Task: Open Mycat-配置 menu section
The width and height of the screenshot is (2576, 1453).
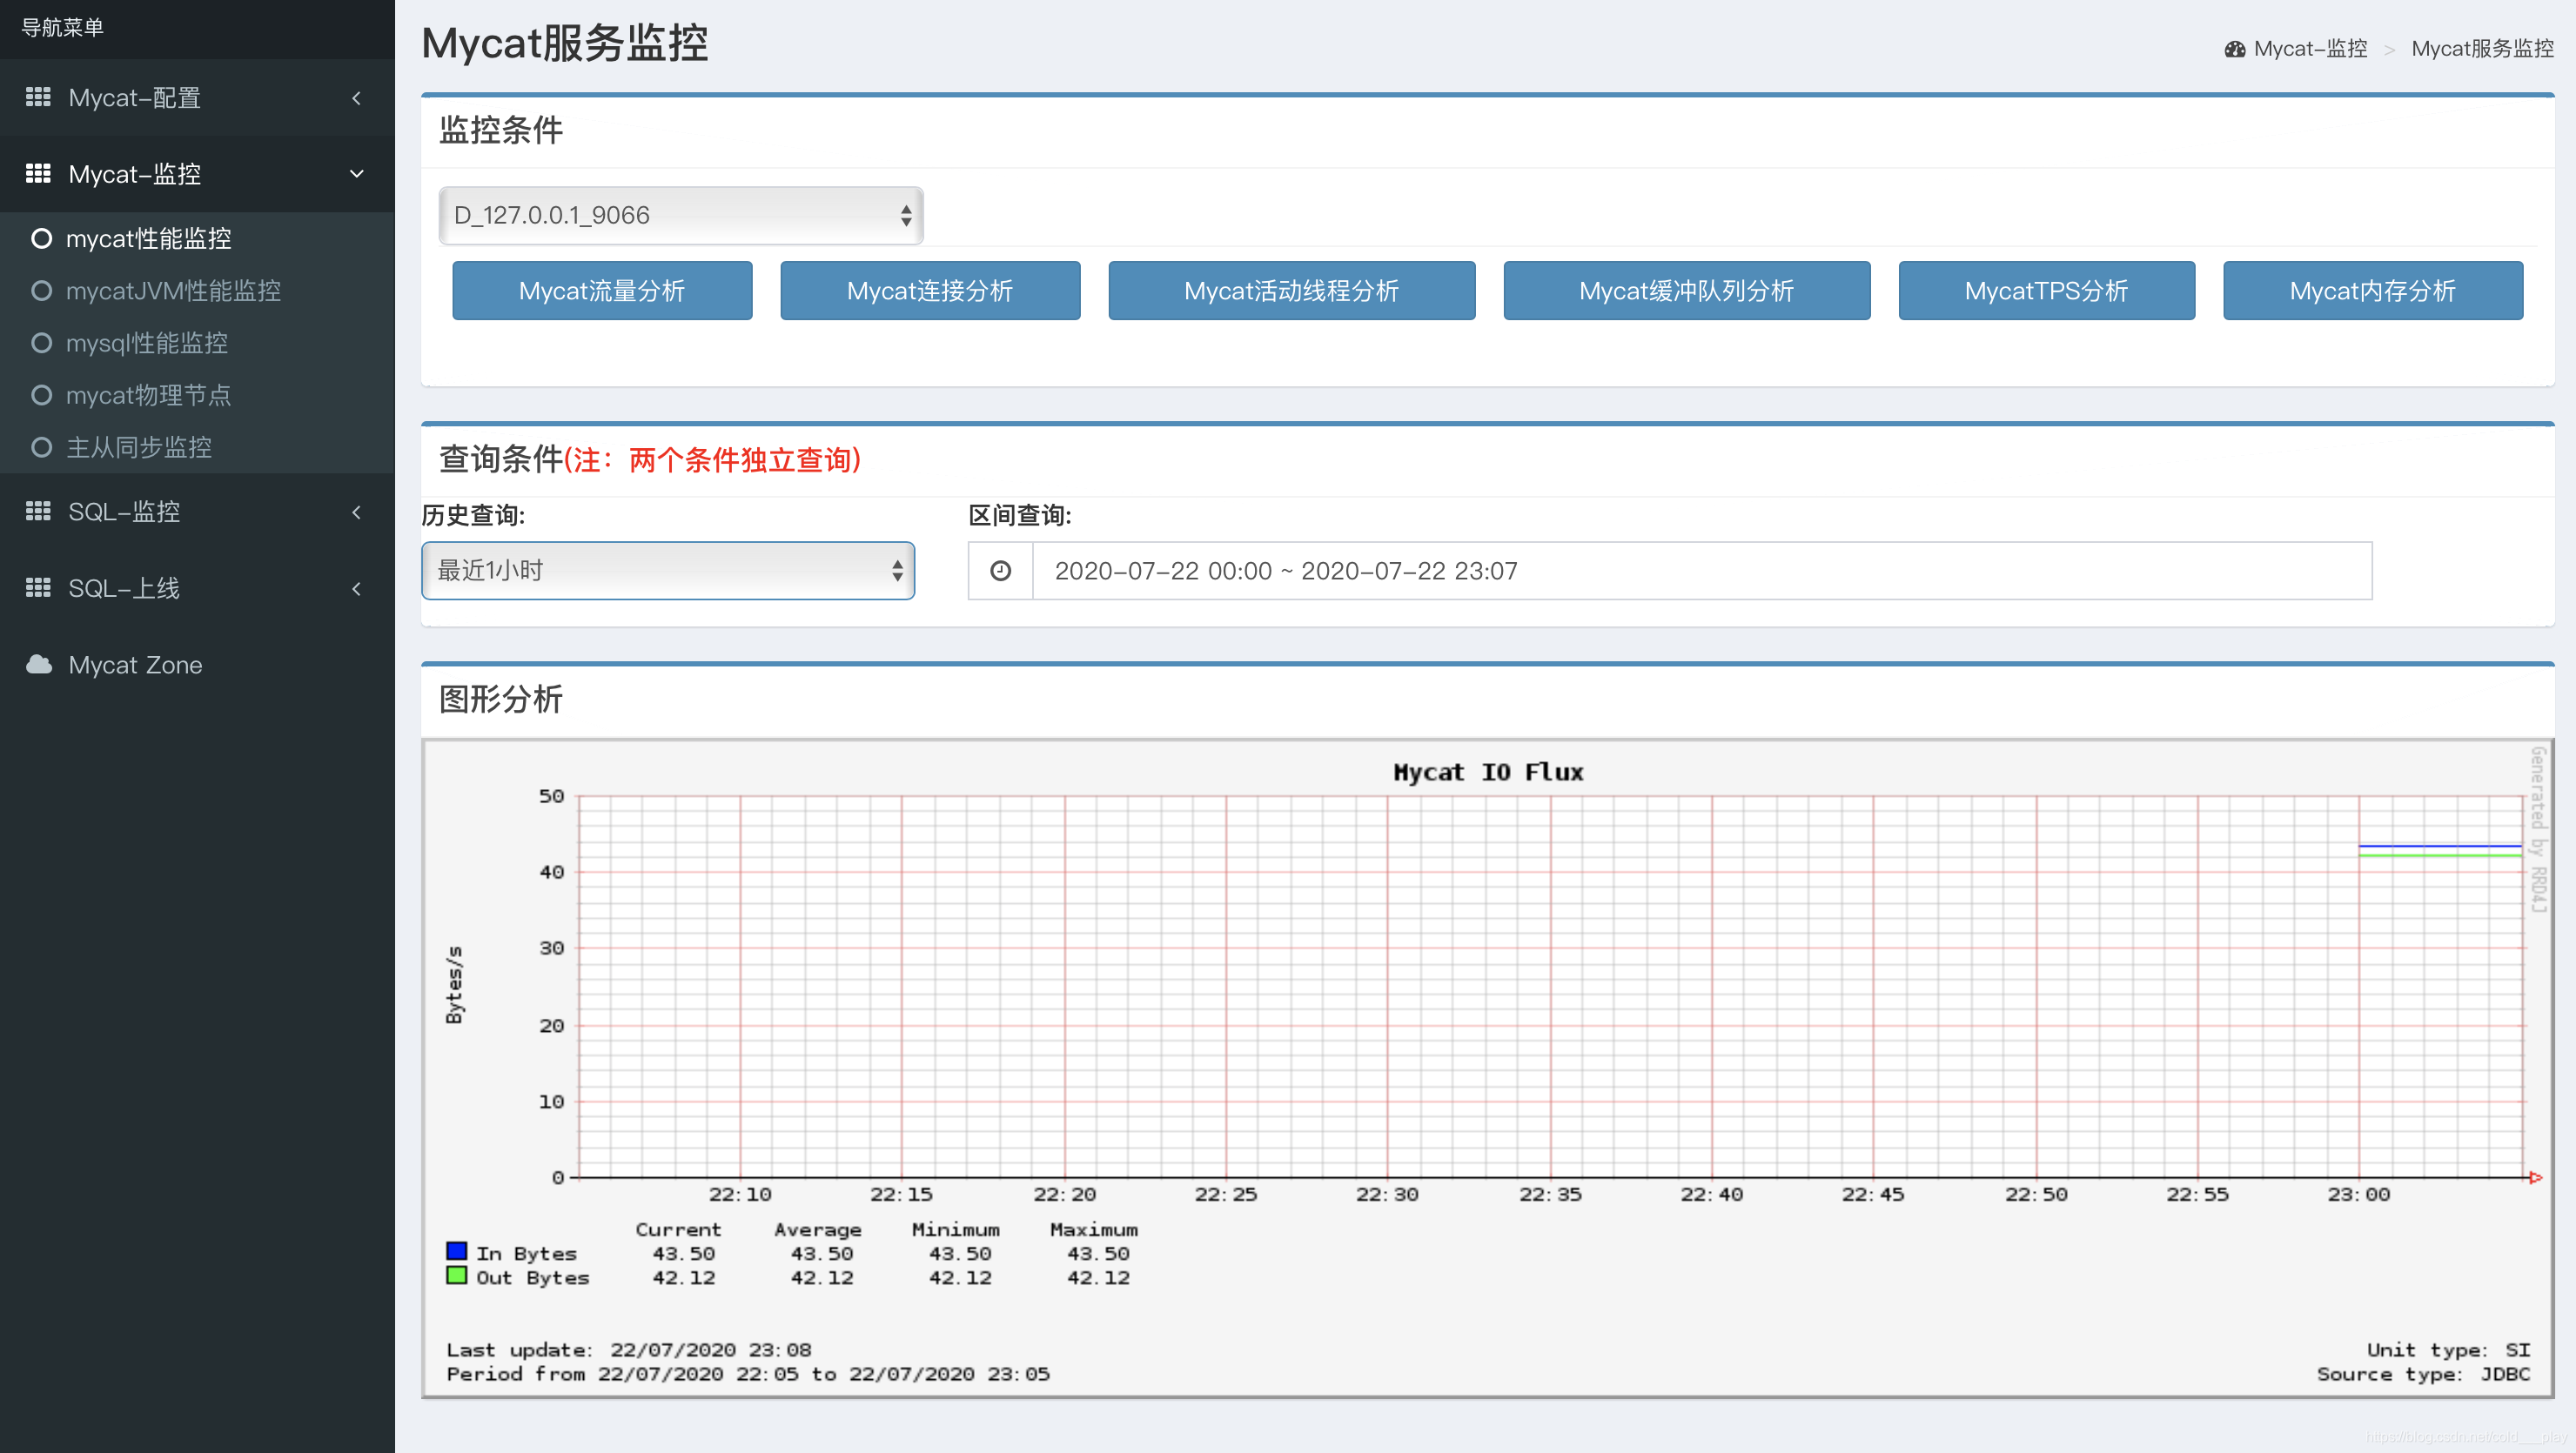Action: [x=197, y=98]
